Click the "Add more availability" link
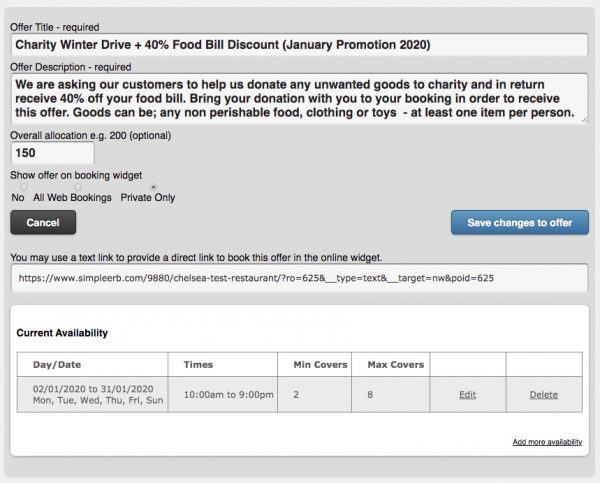This screenshot has height=483, width=600. [547, 442]
